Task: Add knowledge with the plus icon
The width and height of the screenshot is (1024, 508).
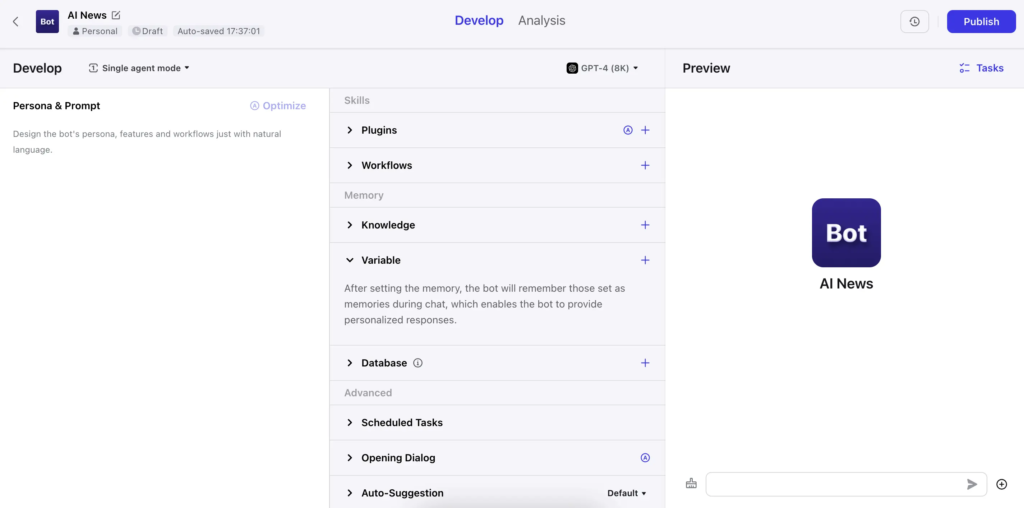Action: pyautogui.click(x=645, y=225)
